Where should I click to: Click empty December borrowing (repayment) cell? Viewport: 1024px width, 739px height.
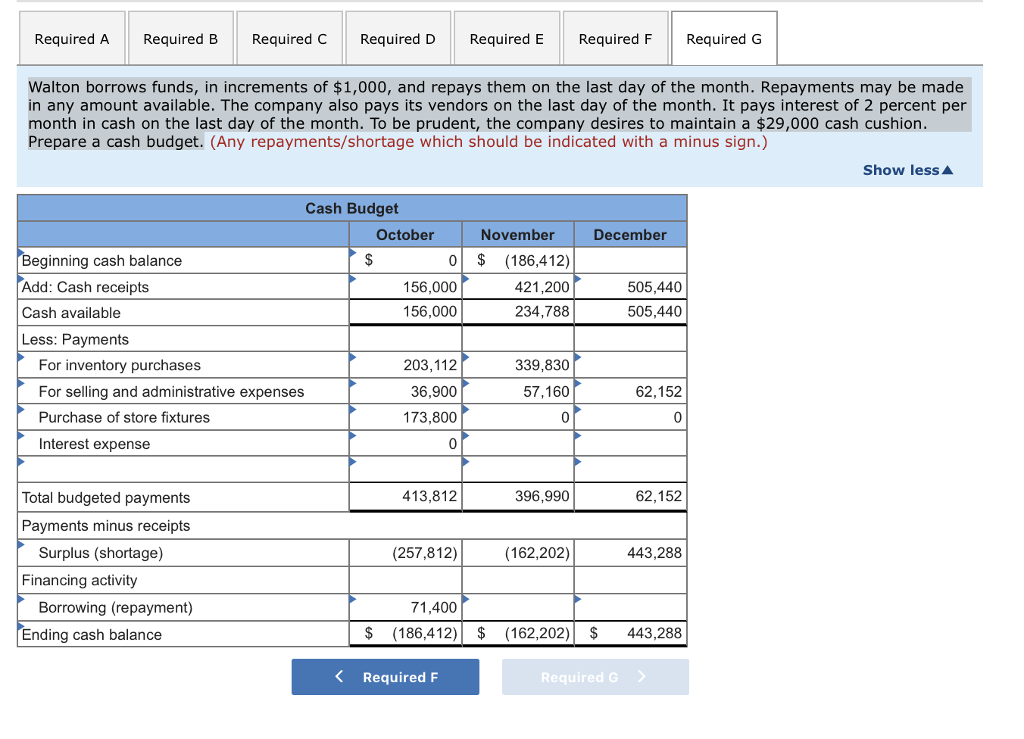[x=630, y=607]
